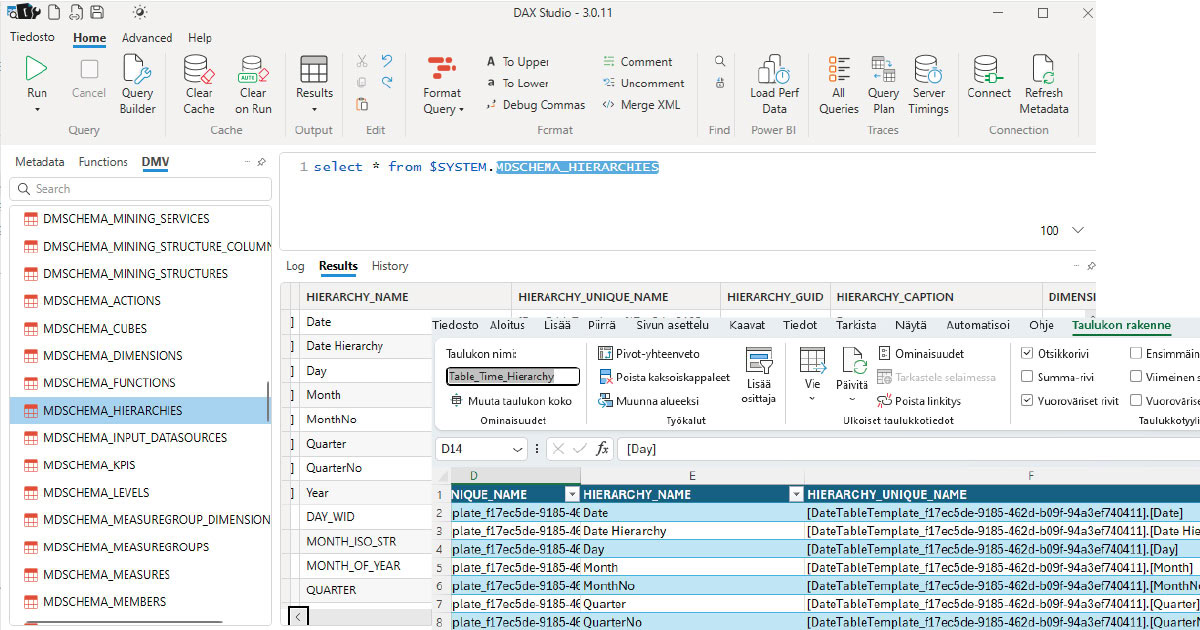Screen dimensions: 1200x630
Task: Click the new document icon in title bar
Action: (x=52, y=12)
